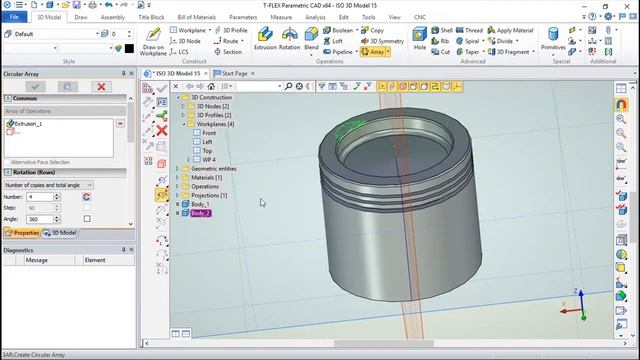Expand the 3D Nodes [2] folder
The height and width of the screenshot is (360, 640).
(183, 106)
